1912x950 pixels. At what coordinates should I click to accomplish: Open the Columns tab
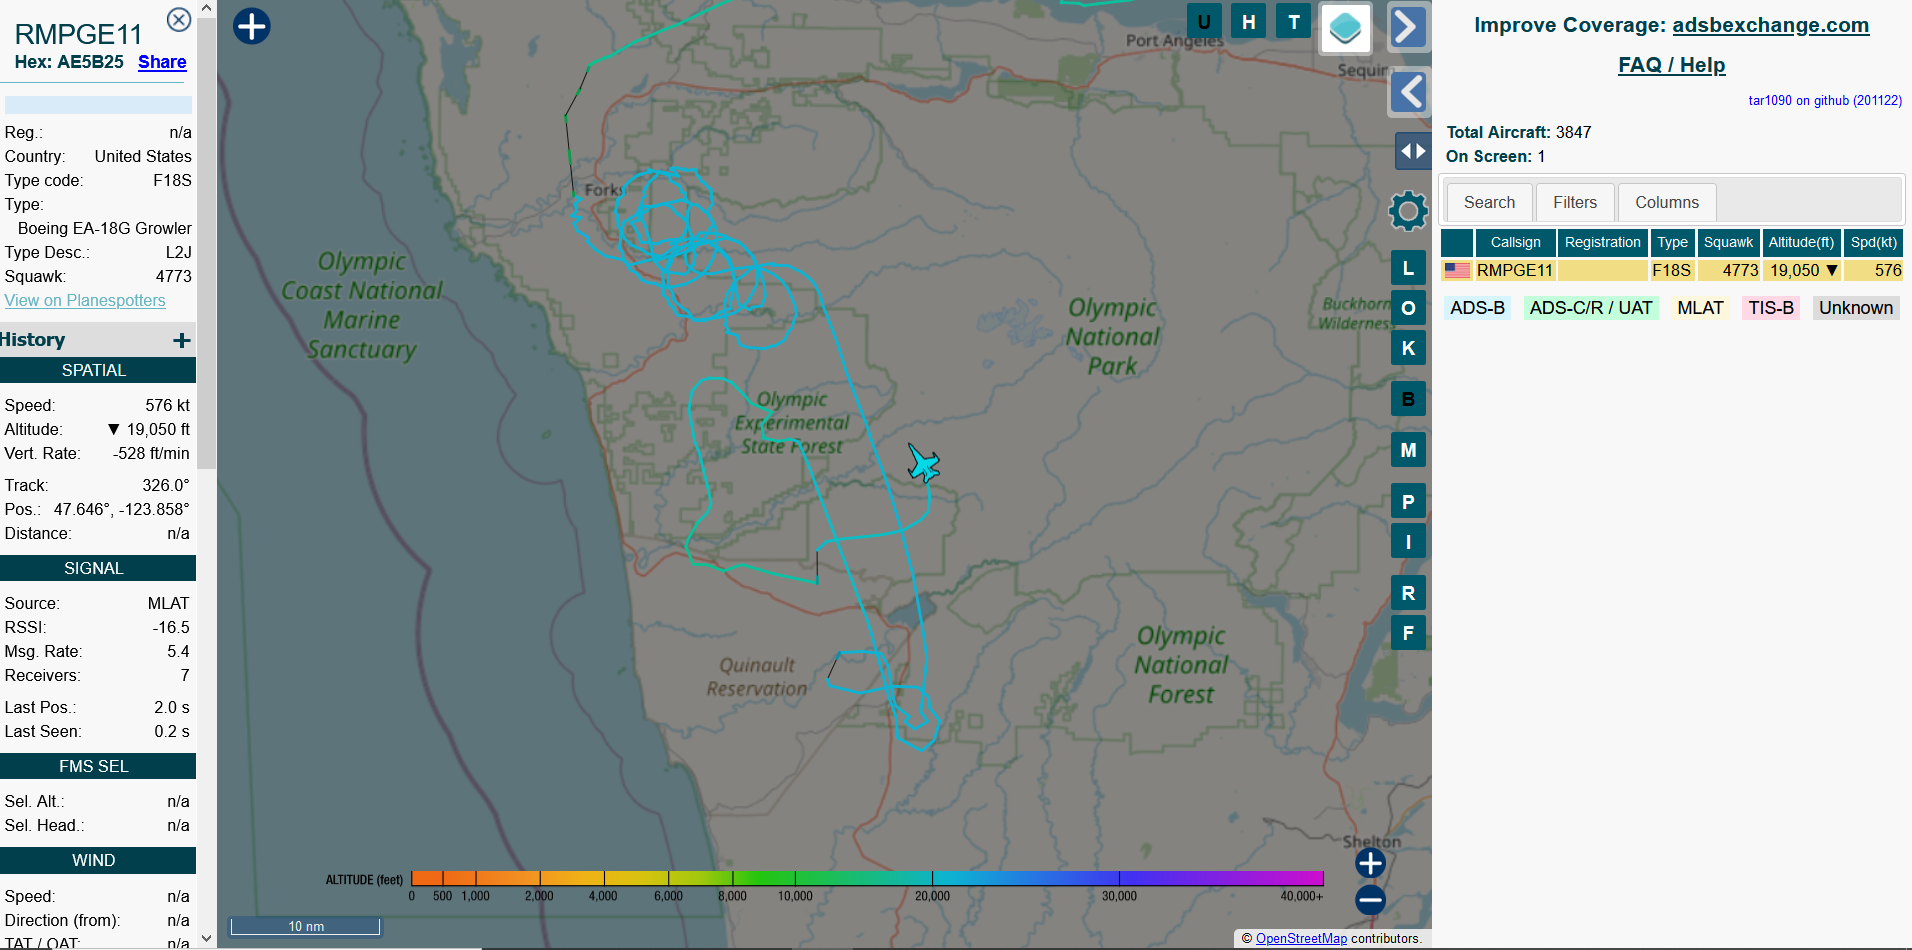1666,202
